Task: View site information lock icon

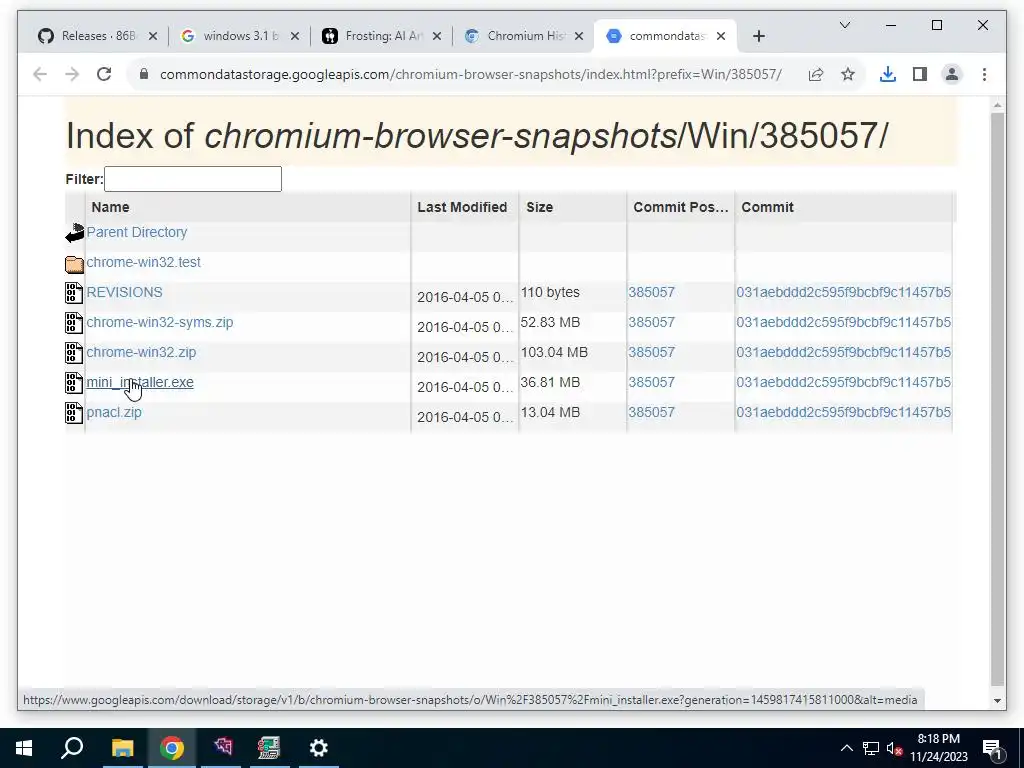Action: 144,74
